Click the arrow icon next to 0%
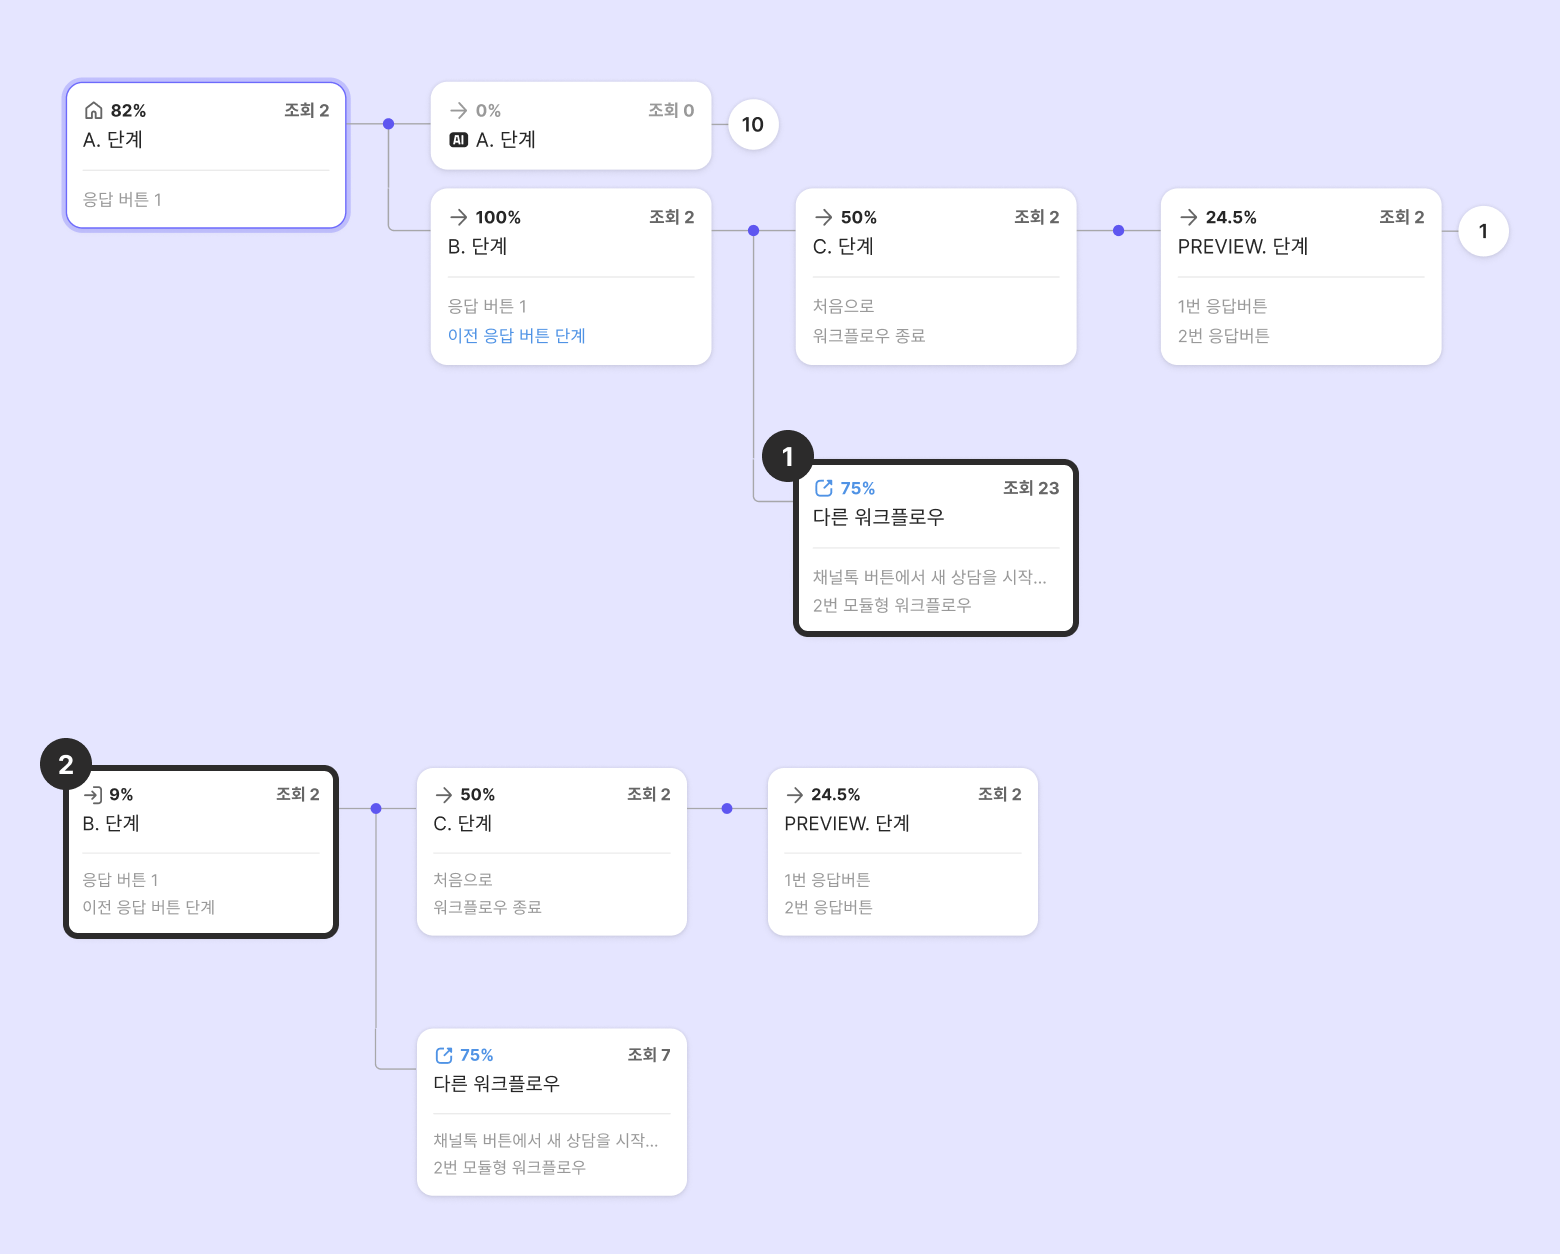The image size is (1560, 1254). (459, 110)
